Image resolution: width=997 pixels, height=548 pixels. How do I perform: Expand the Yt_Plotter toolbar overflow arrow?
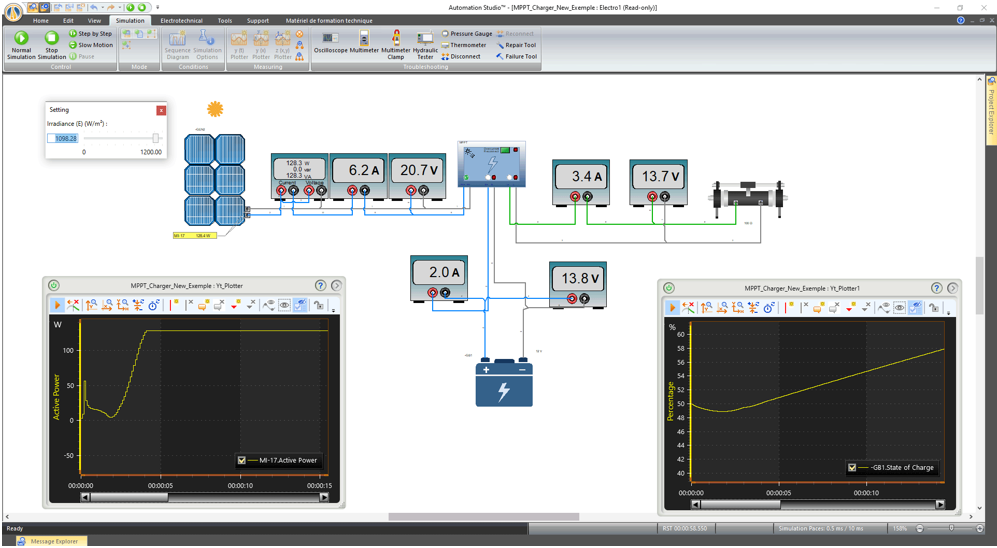(333, 310)
